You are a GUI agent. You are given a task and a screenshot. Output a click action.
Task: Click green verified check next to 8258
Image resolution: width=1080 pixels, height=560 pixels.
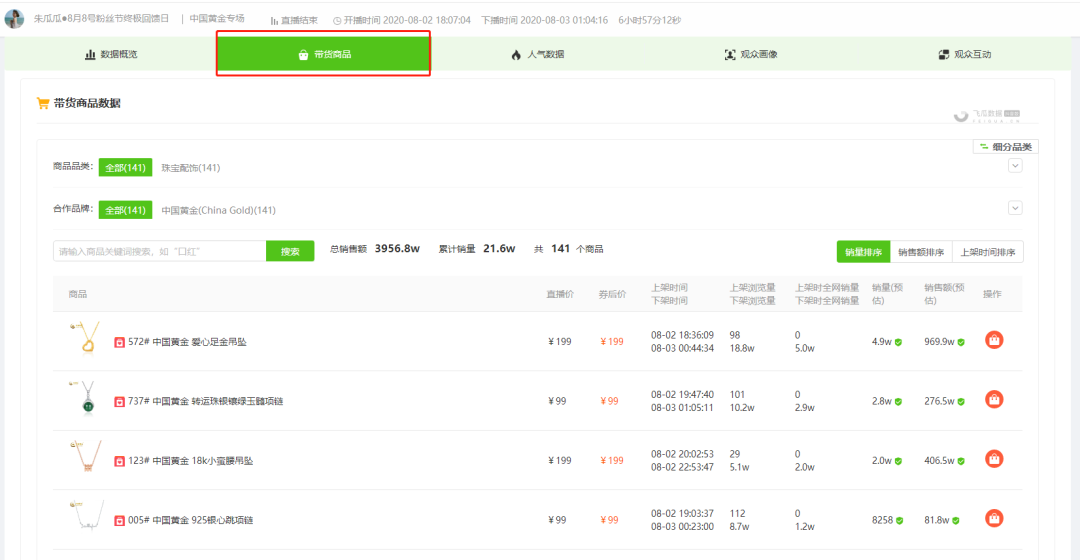[x=900, y=521]
